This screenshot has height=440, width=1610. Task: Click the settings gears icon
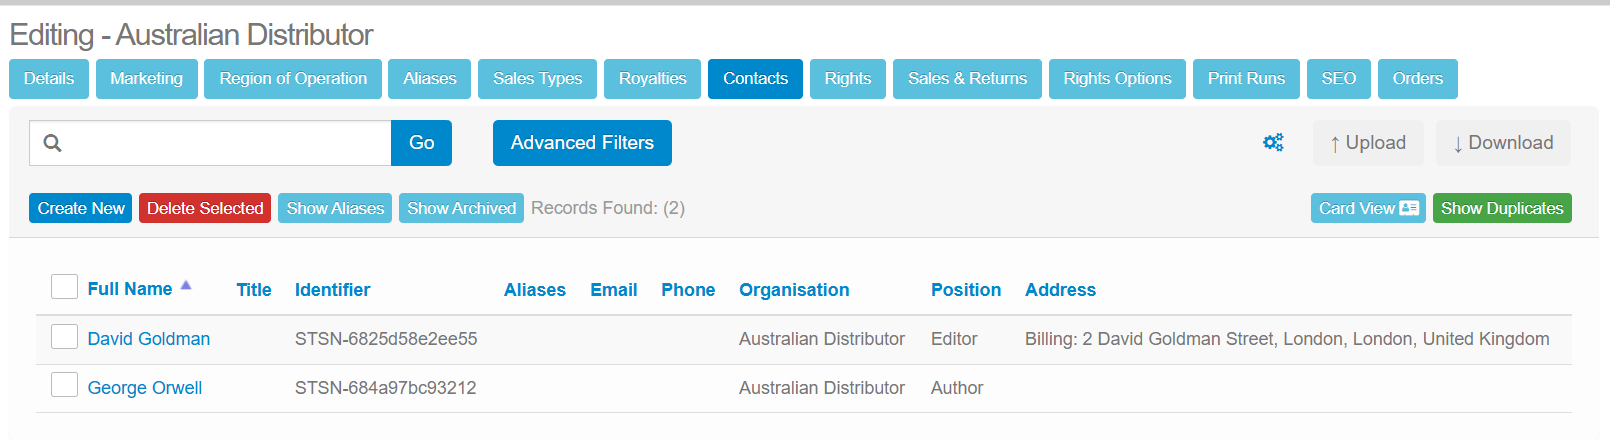tap(1273, 143)
